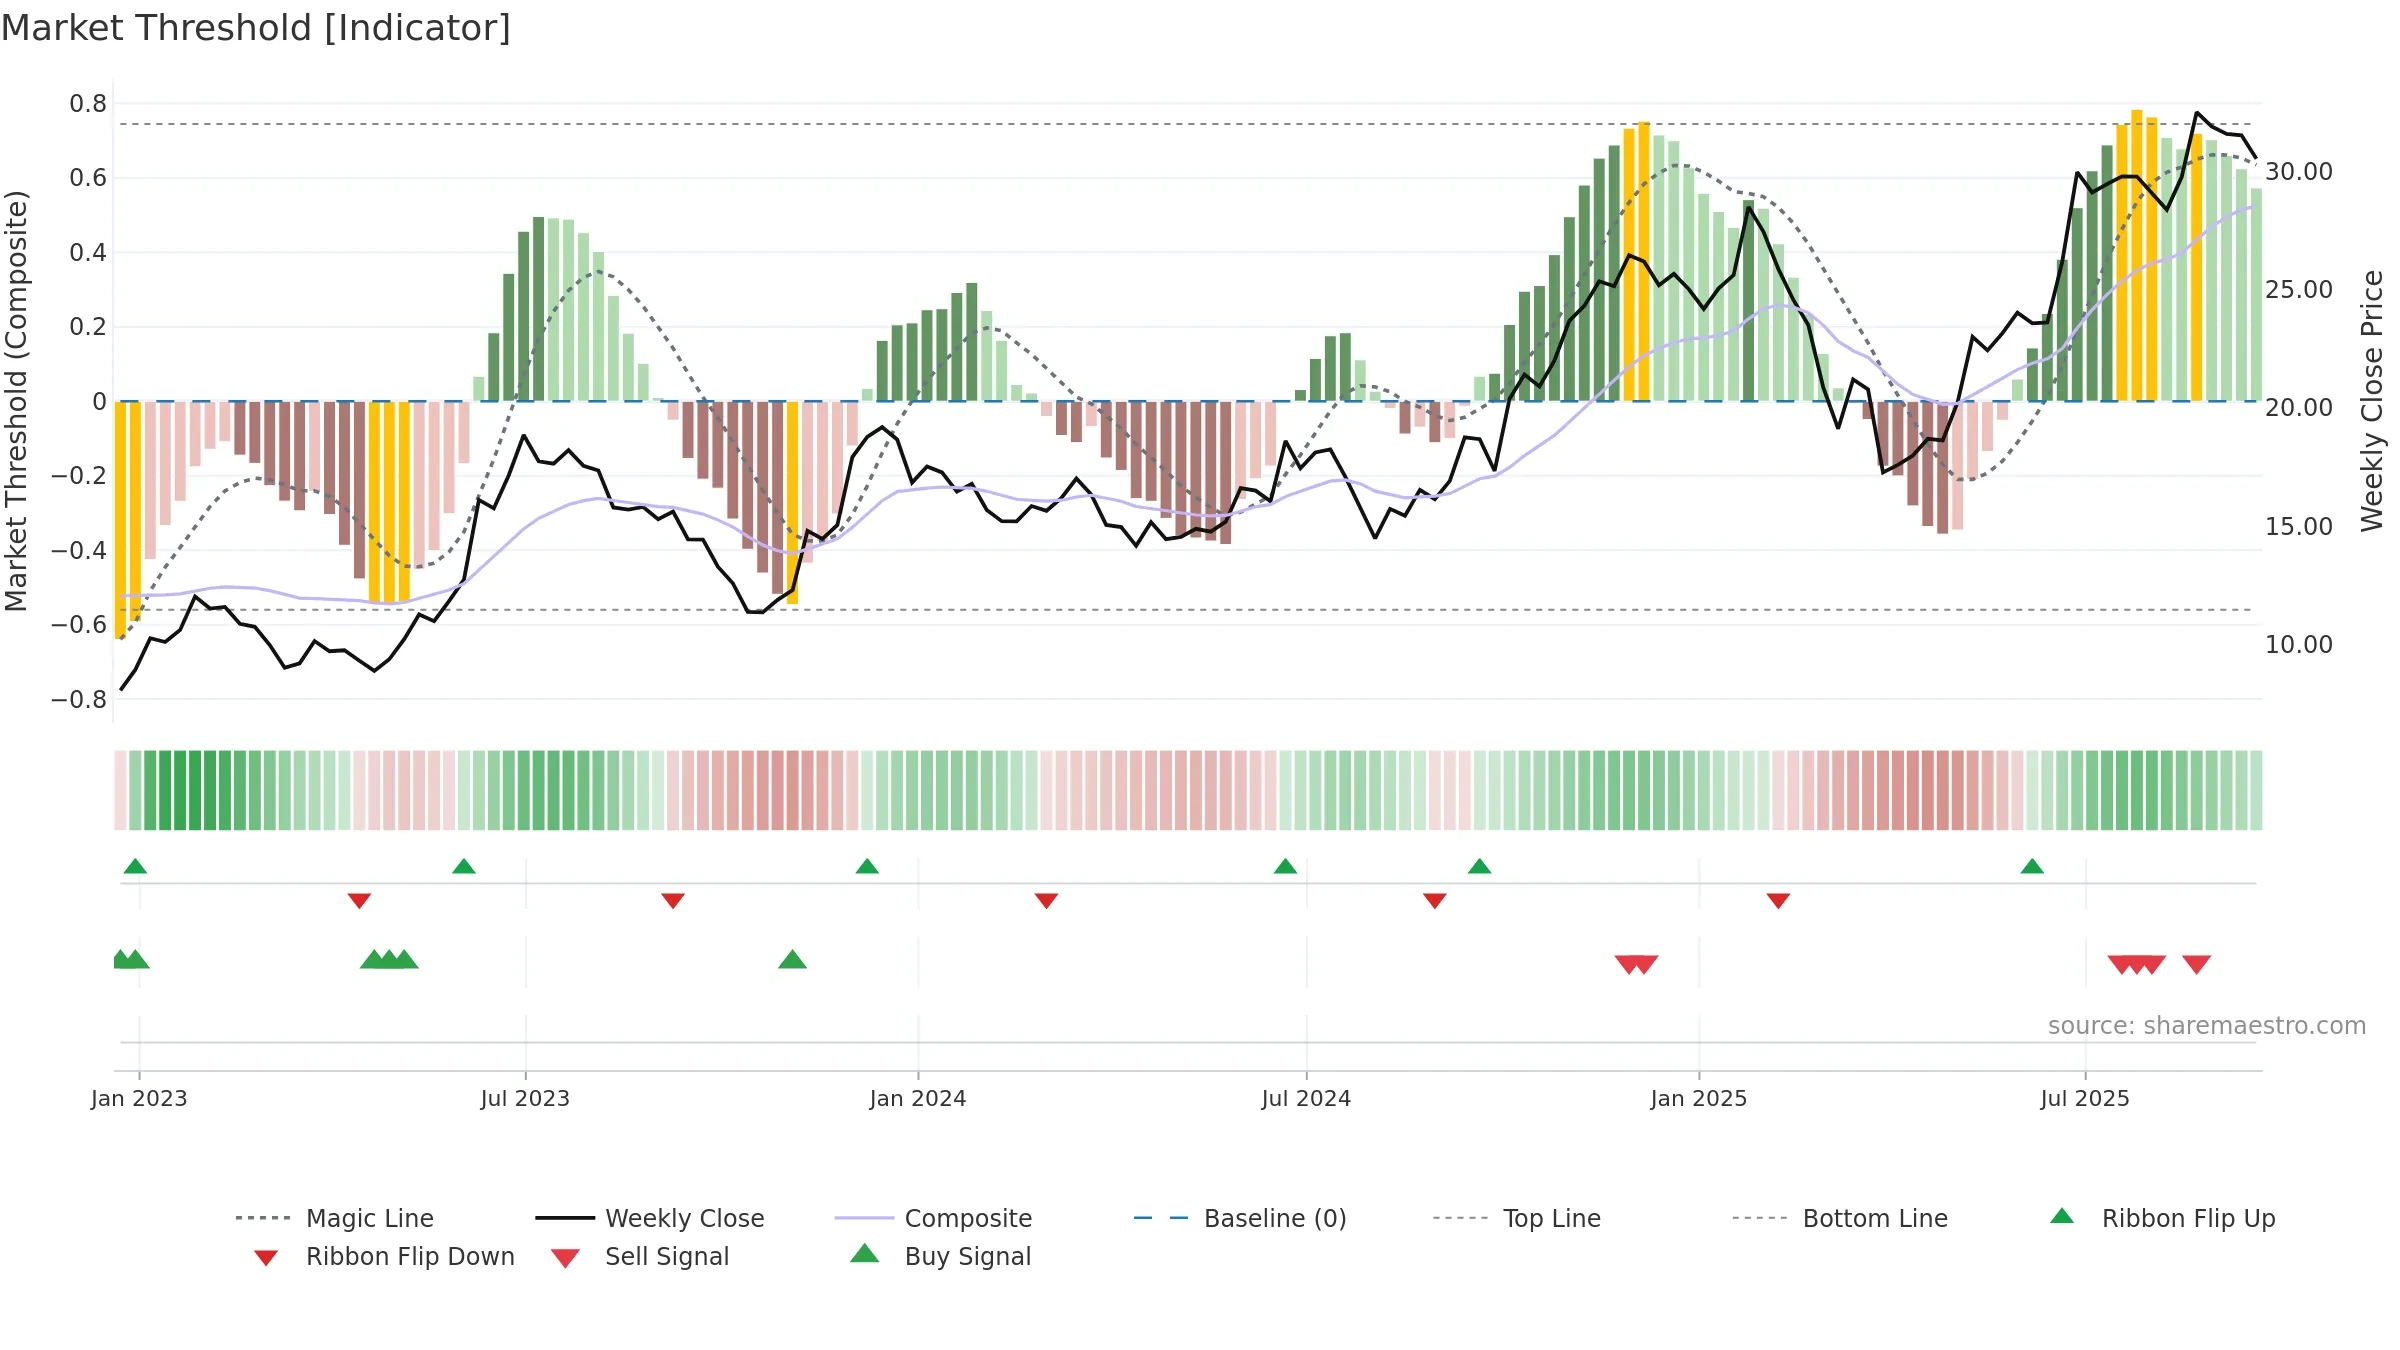This screenshot has width=2400, height=1350.
Task: Click the lone Buy Signal marker before Jan 2024
Action: [792, 959]
